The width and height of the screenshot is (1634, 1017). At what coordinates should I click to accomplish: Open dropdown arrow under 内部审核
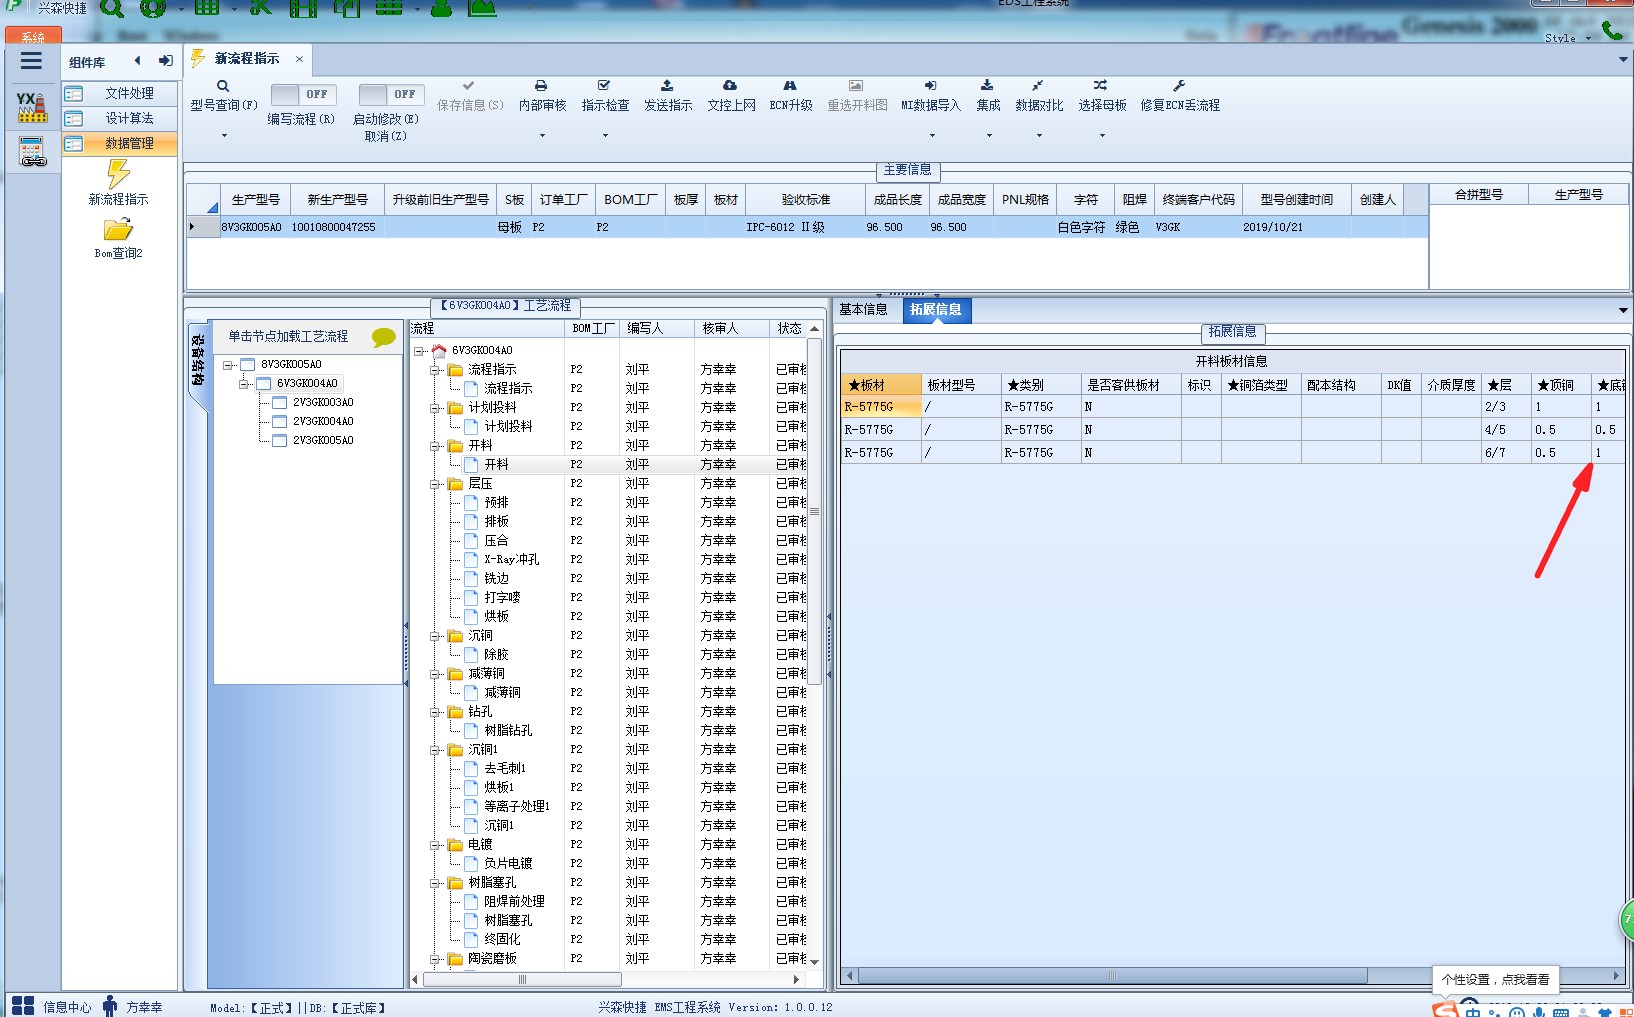coord(542,136)
